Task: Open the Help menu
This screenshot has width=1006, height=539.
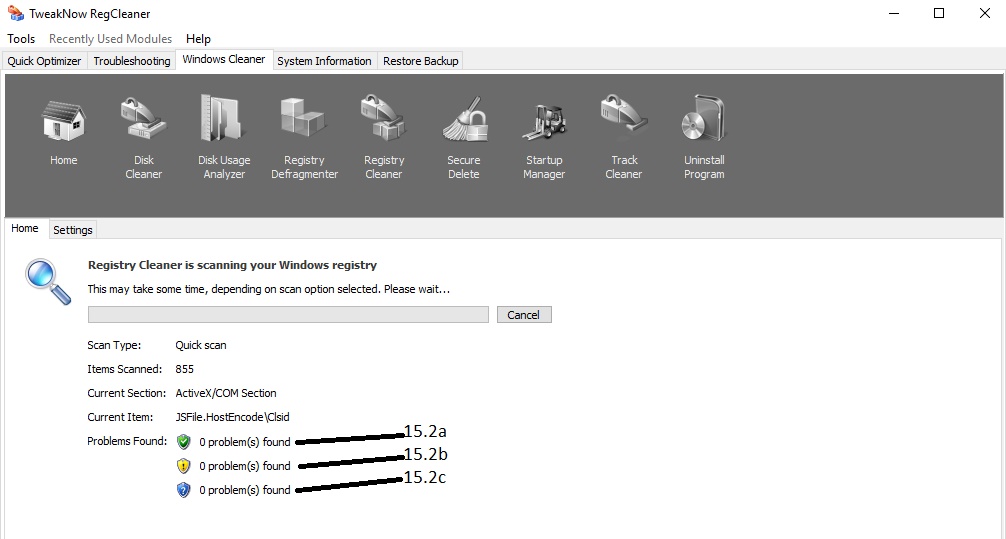Action: coord(198,38)
